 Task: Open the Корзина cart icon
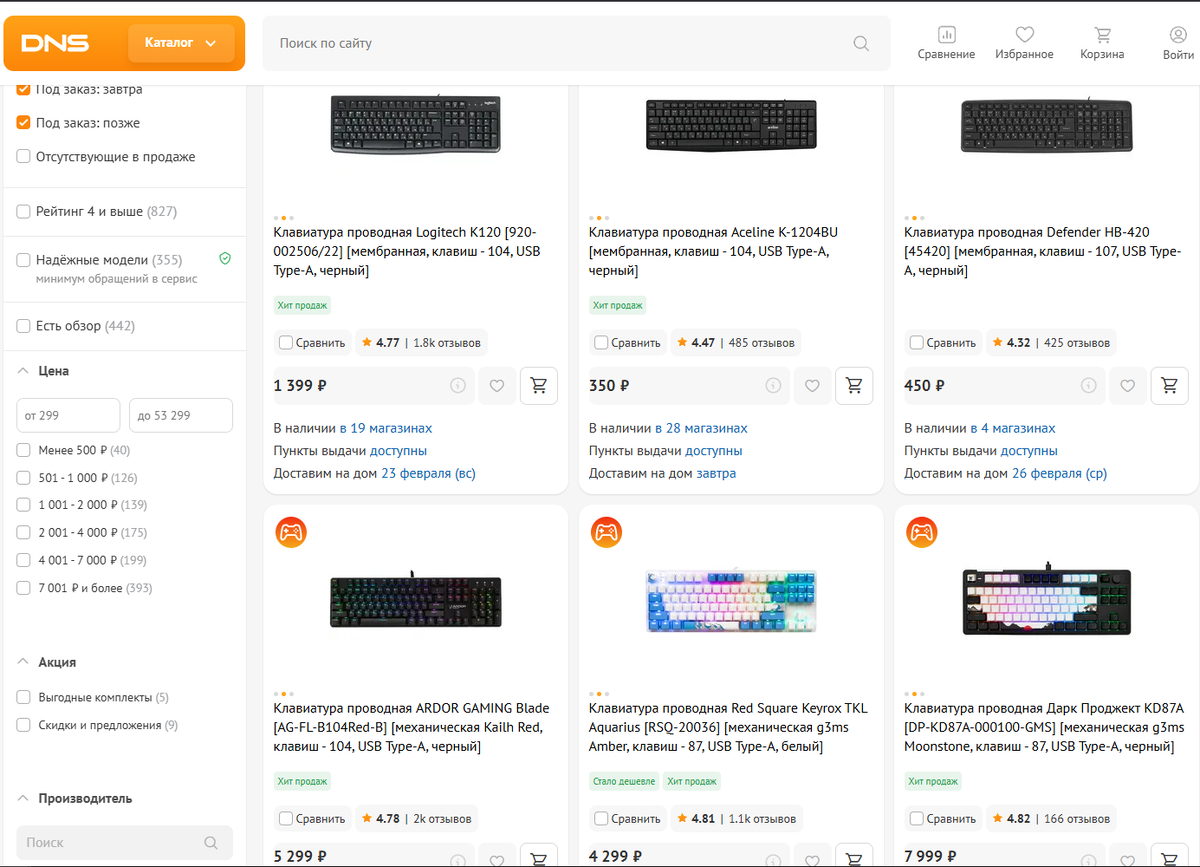click(1102, 34)
